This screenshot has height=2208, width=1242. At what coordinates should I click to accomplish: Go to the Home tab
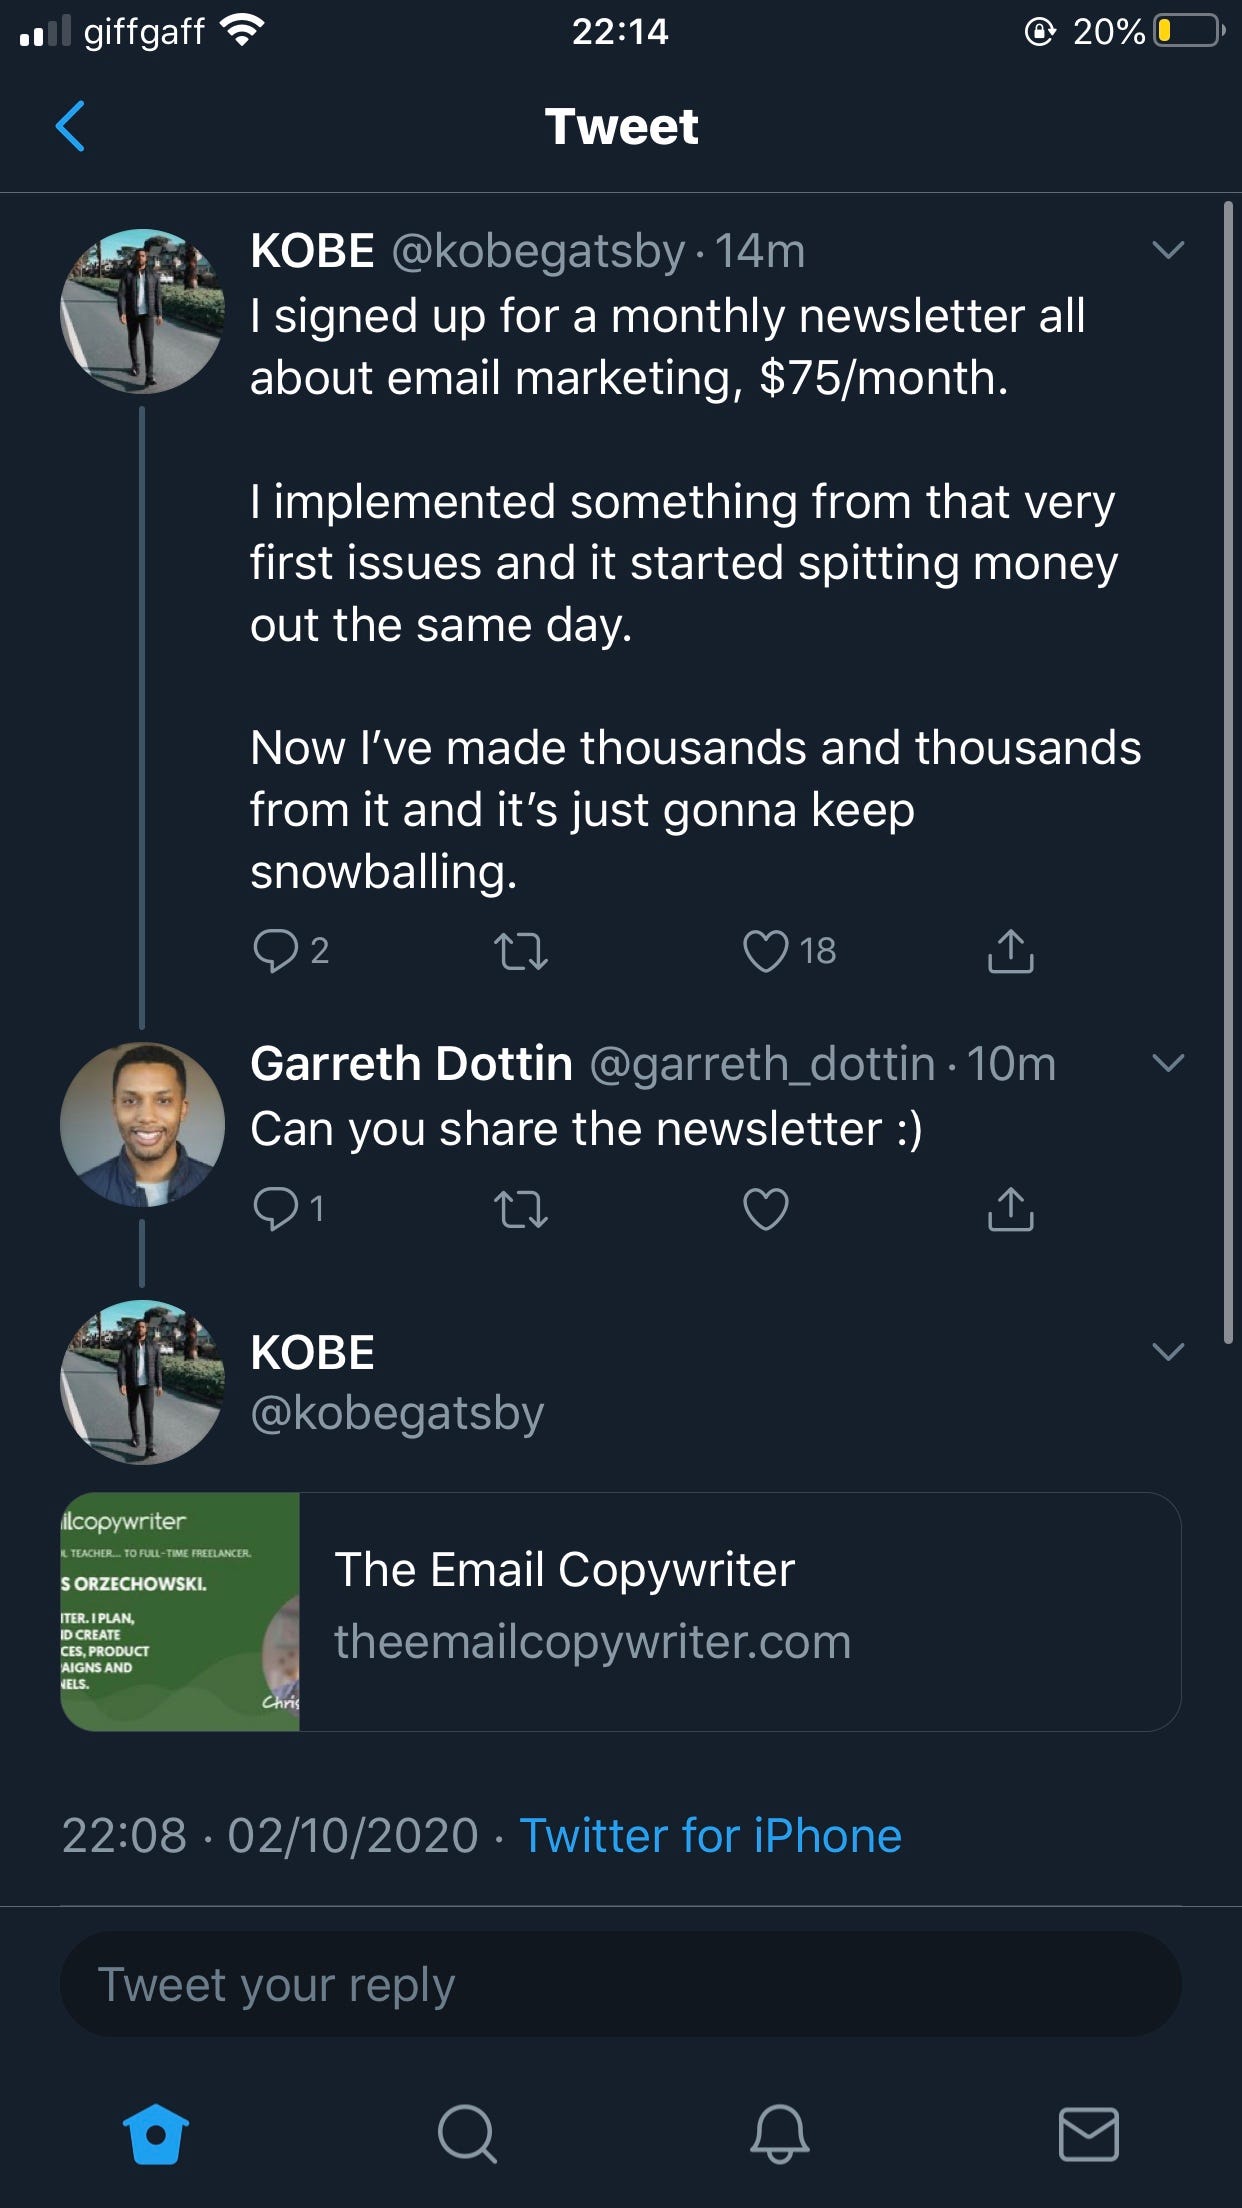pos(156,2134)
